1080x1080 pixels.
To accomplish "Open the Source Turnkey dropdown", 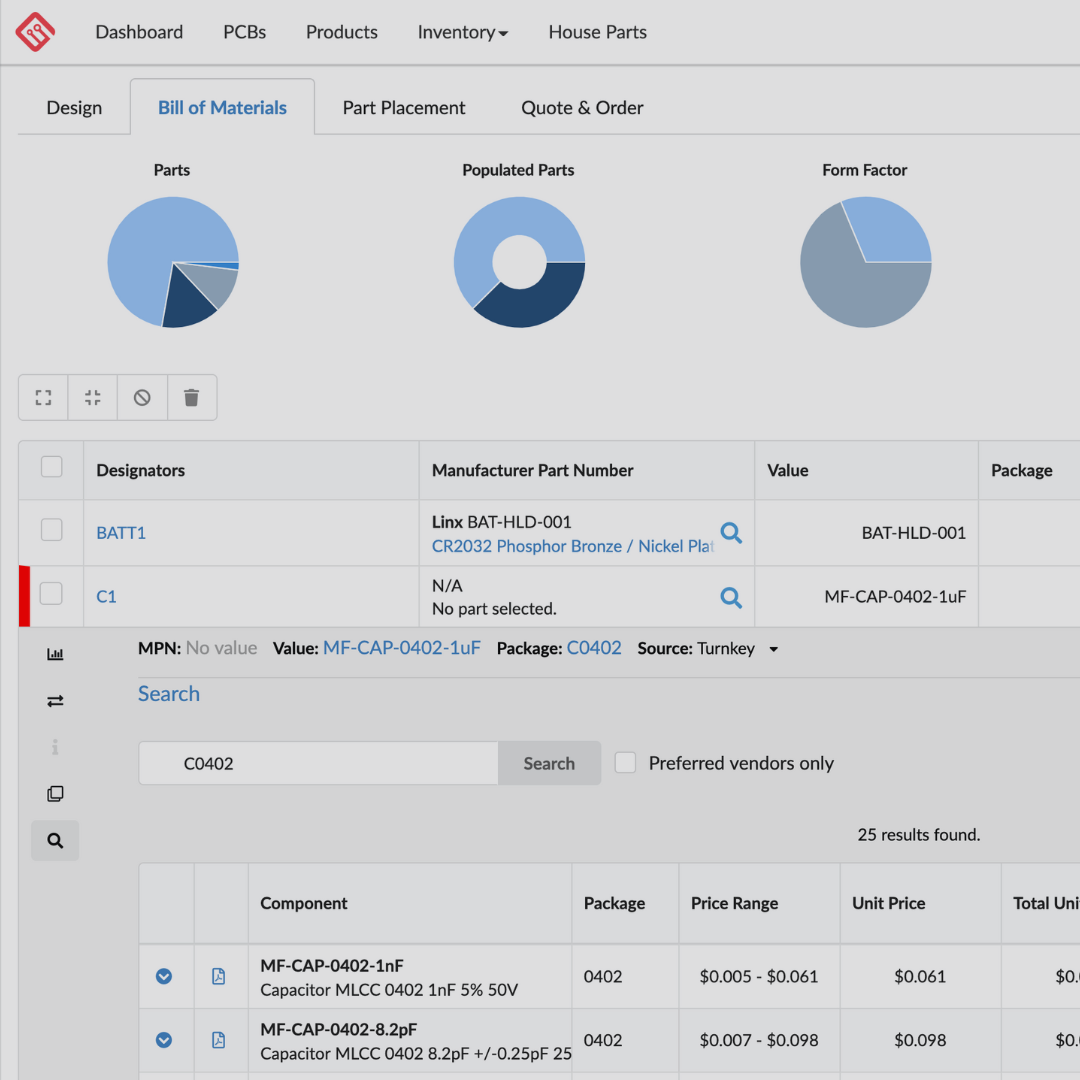I will point(773,649).
